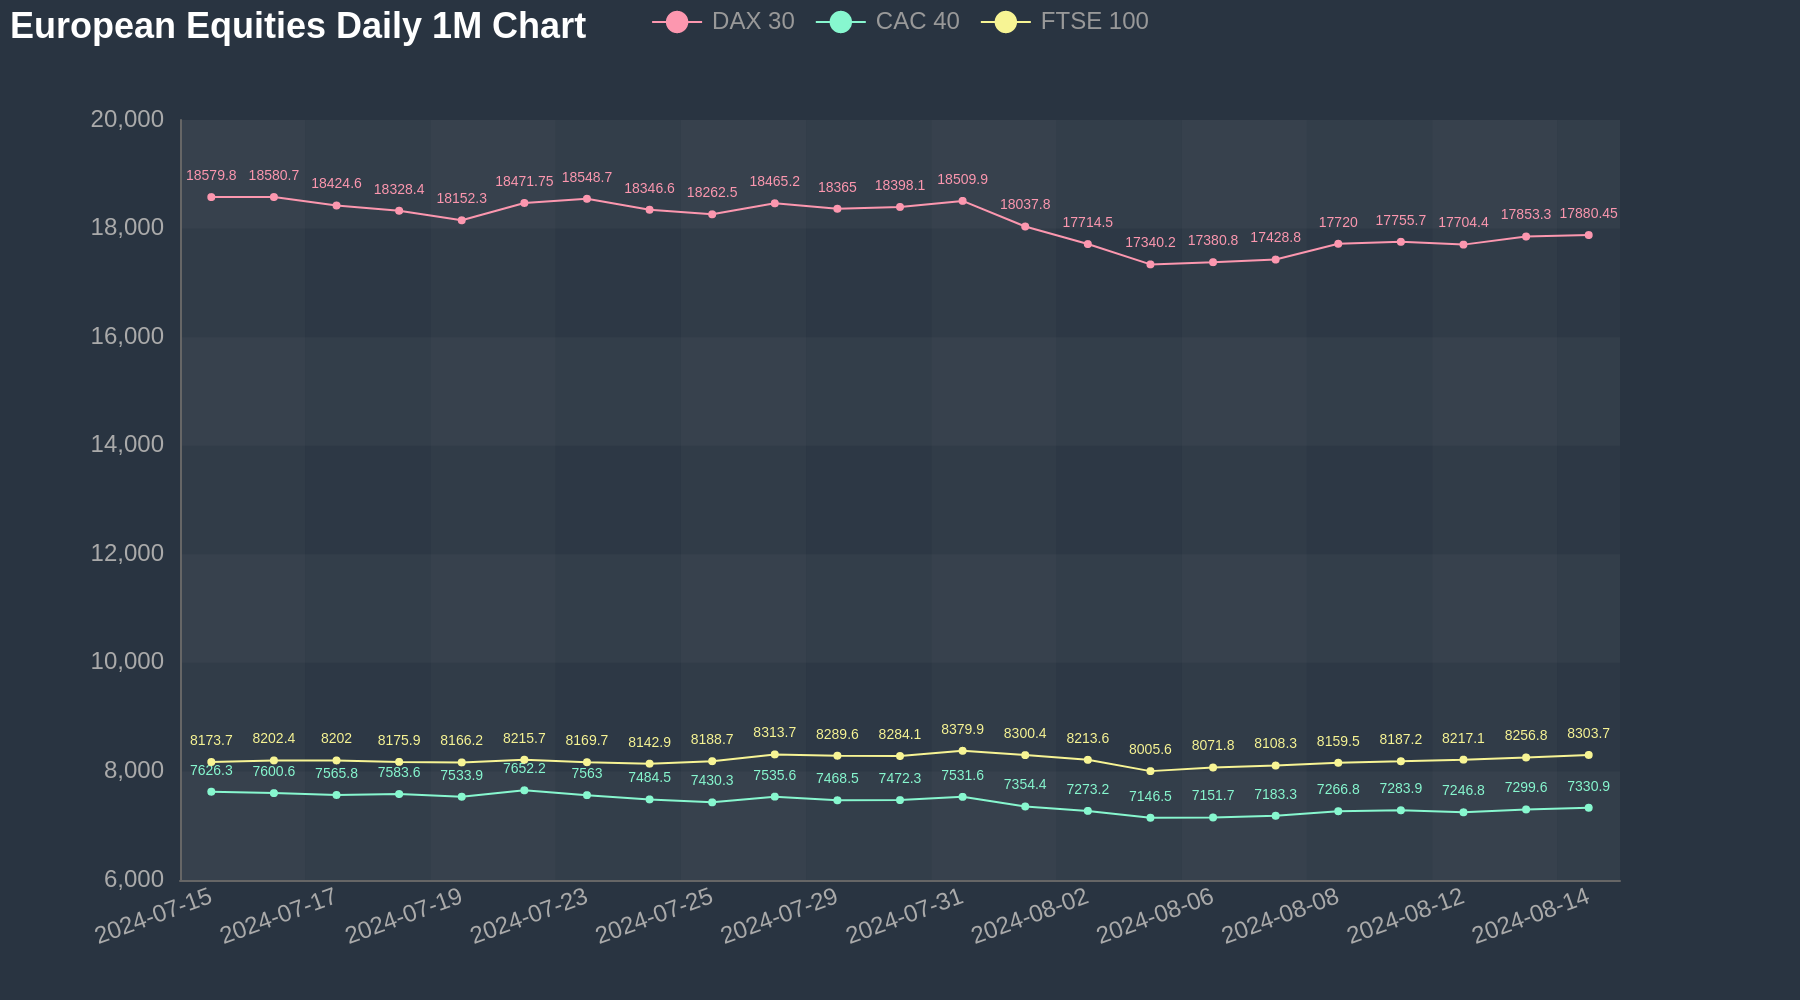Click the CAC data label 7531.6
This screenshot has width=1800, height=1000.
point(962,776)
